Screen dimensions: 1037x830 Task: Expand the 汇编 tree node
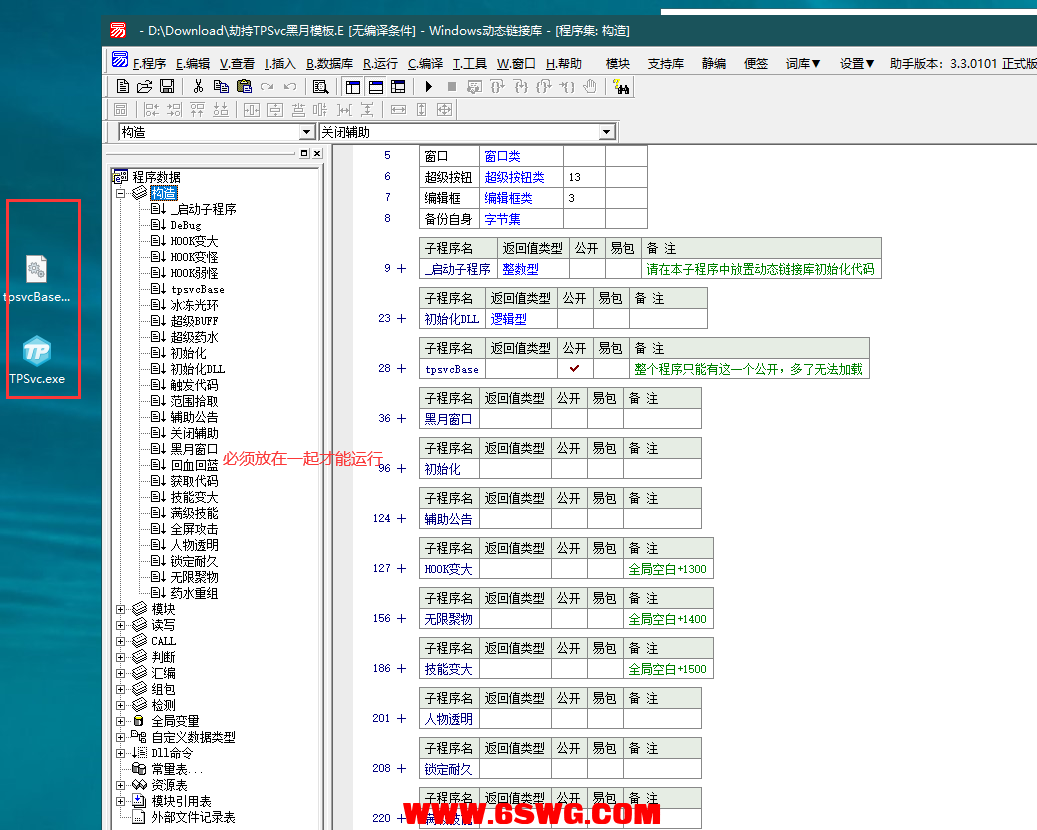click(x=120, y=673)
